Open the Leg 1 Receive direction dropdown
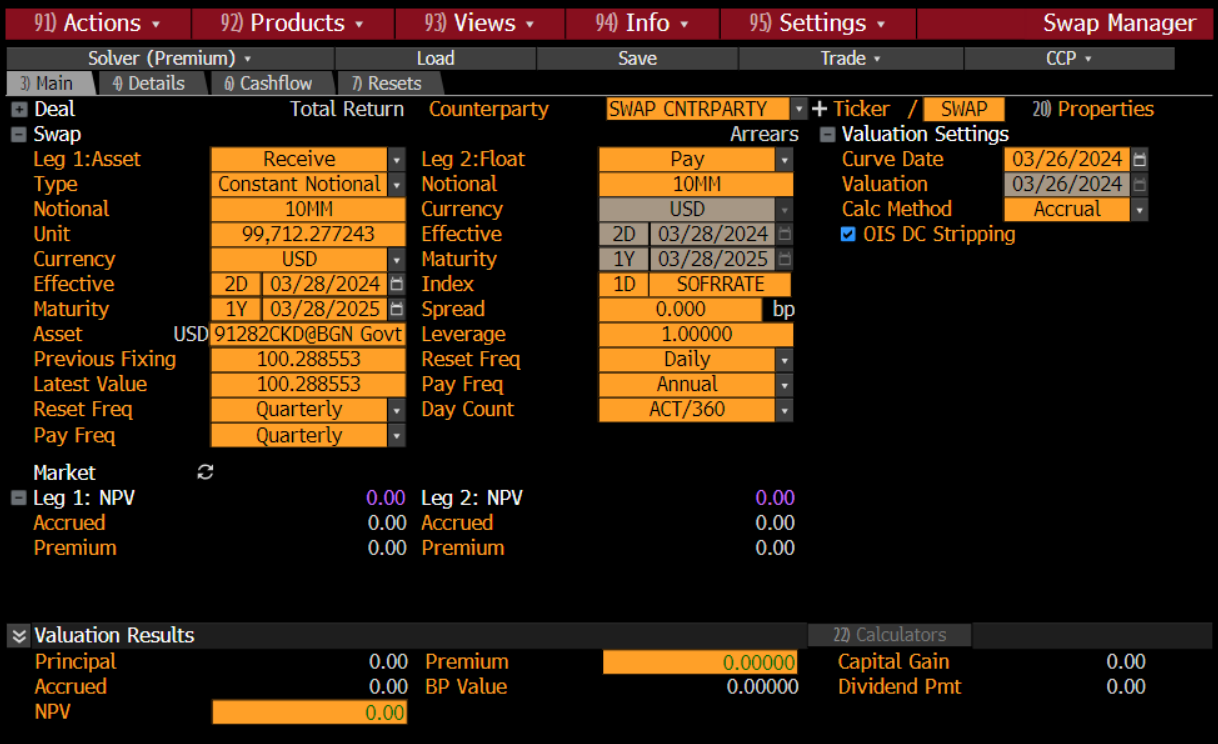The width and height of the screenshot is (1218, 744). [x=397, y=159]
